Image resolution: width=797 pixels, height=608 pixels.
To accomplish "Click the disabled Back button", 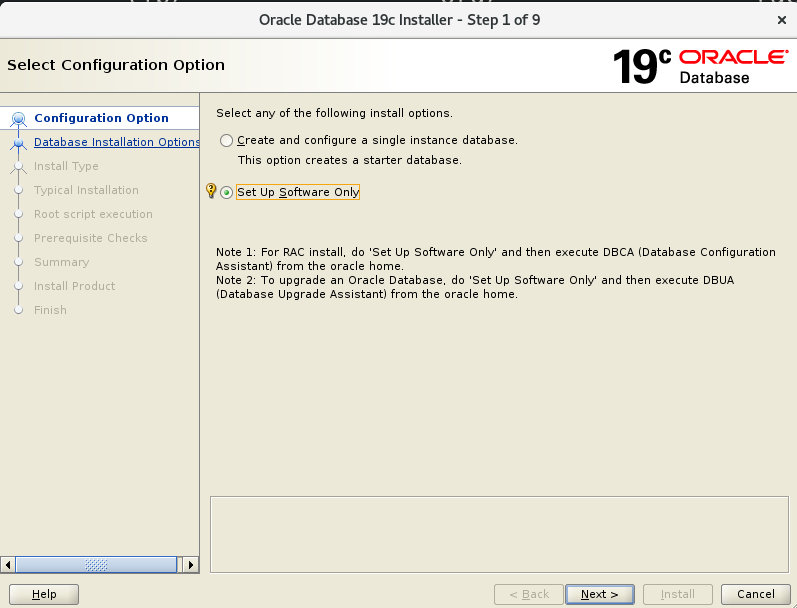I will click(x=529, y=594).
